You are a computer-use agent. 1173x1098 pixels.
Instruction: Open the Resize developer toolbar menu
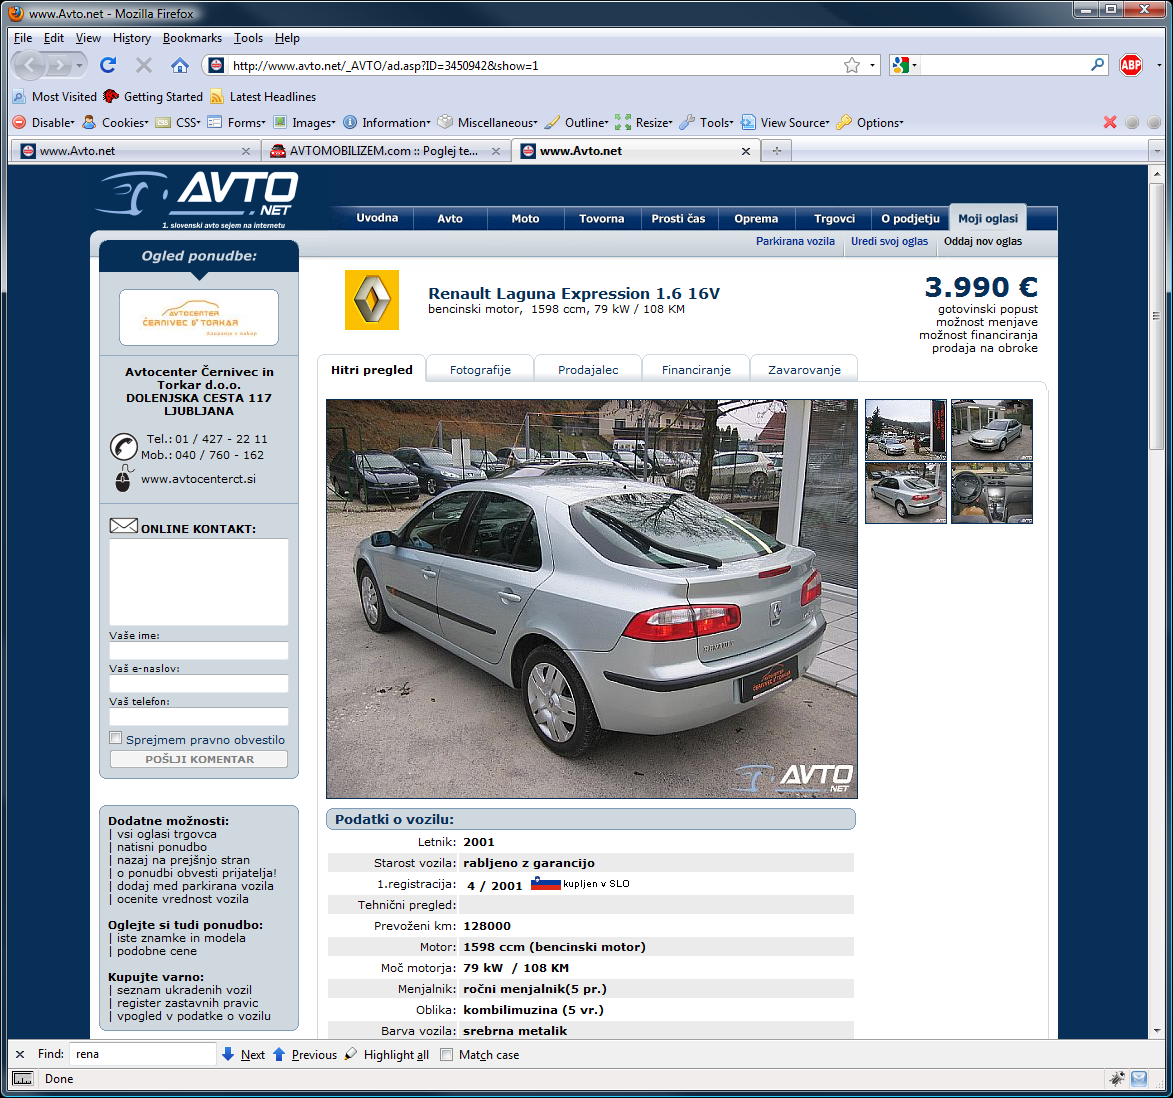point(643,123)
